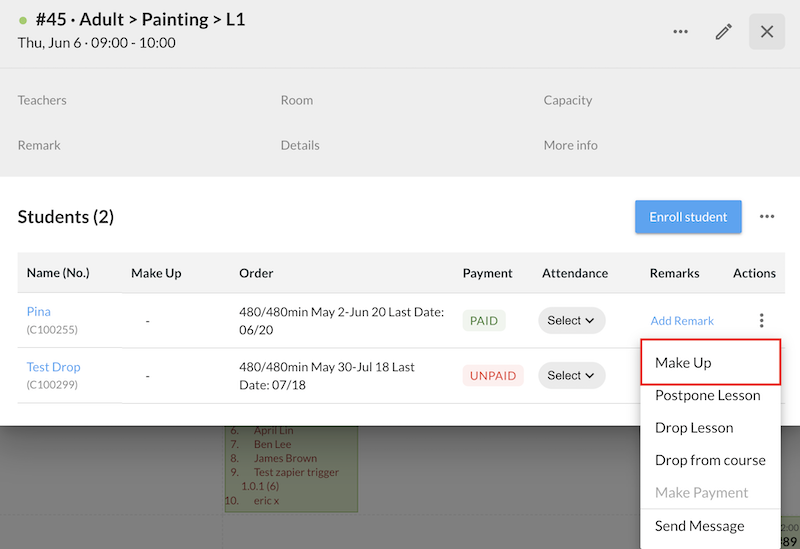Viewport: 800px width, 549px height.
Task: Click the PAID payment badge for Pina
Action: [x=484, y=321]
